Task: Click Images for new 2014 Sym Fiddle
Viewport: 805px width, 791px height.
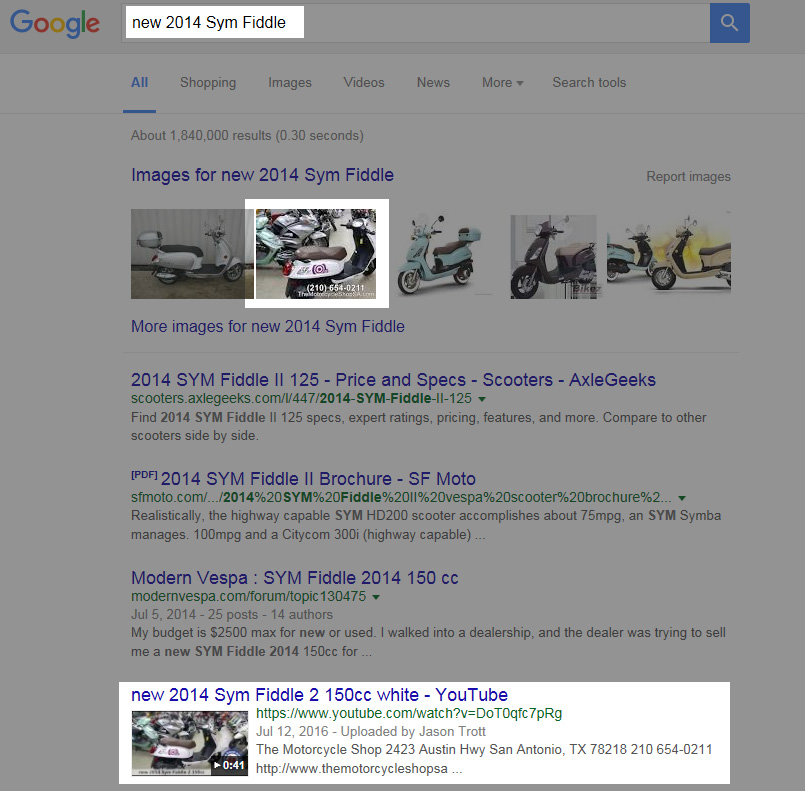Action: [x=262, y=175]
